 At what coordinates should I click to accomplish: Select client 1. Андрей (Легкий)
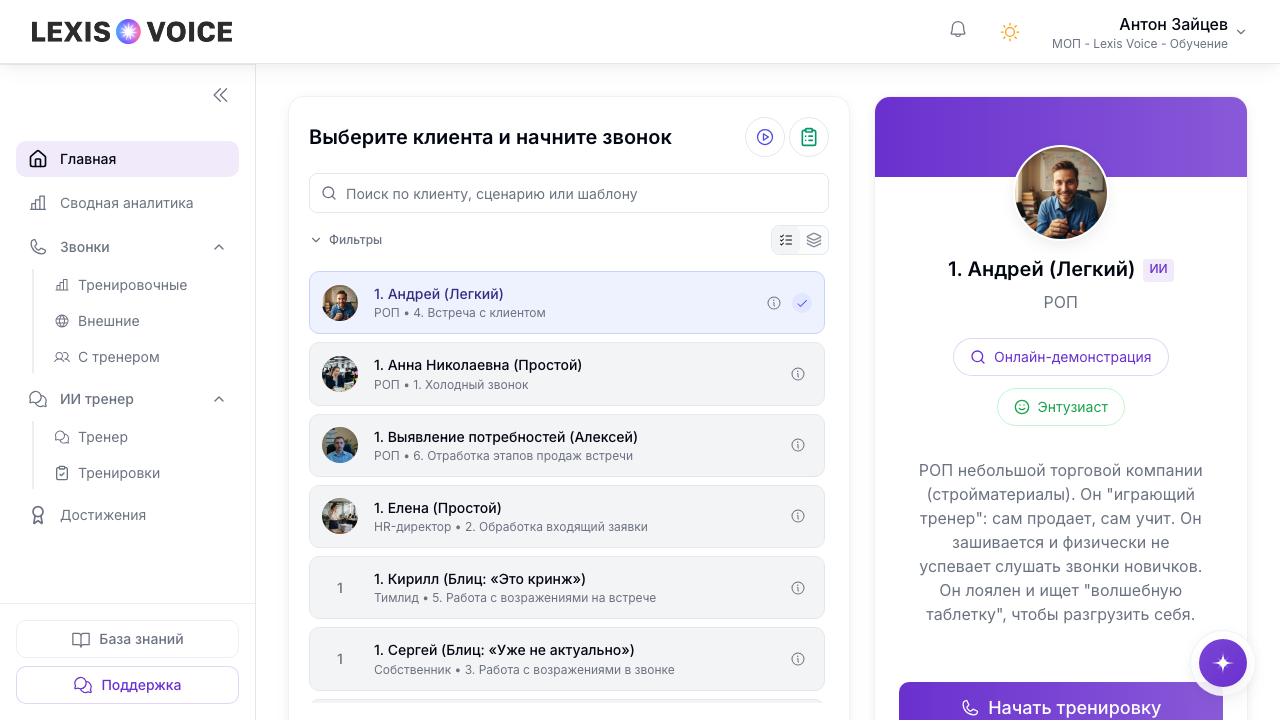coord(567,302)
